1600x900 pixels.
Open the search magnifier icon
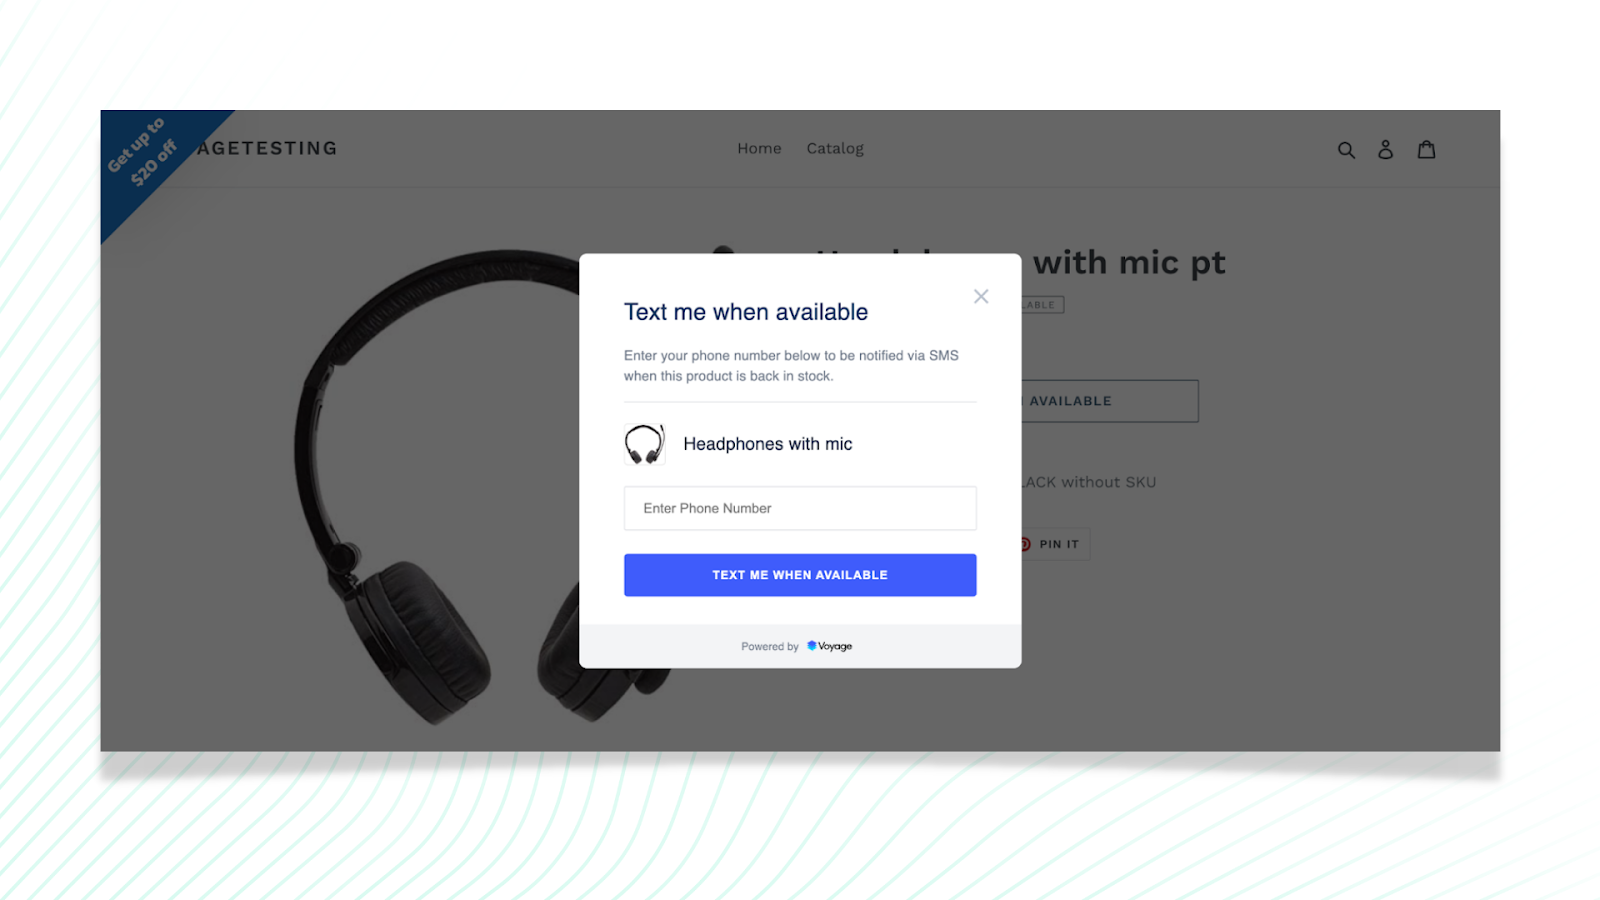click(x=1346, y=150)
